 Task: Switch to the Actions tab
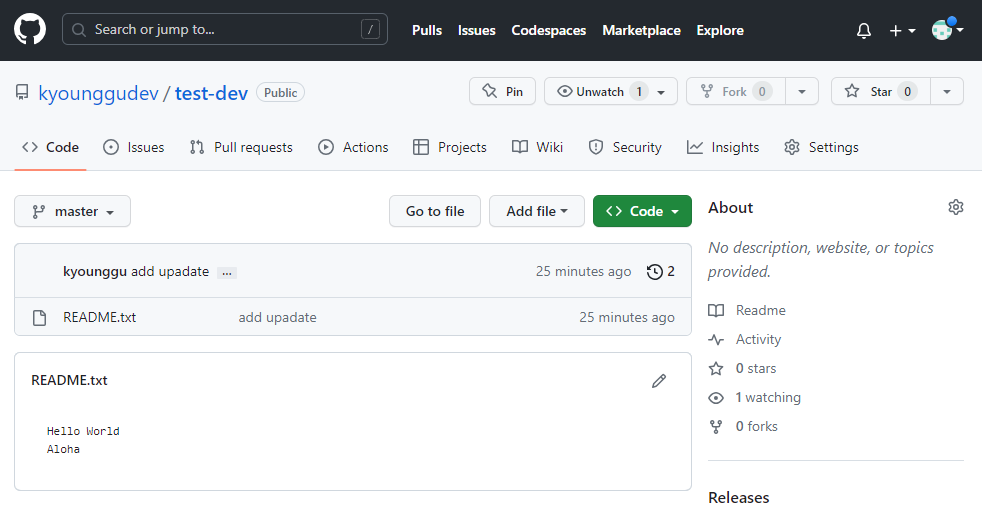[353, 147]
